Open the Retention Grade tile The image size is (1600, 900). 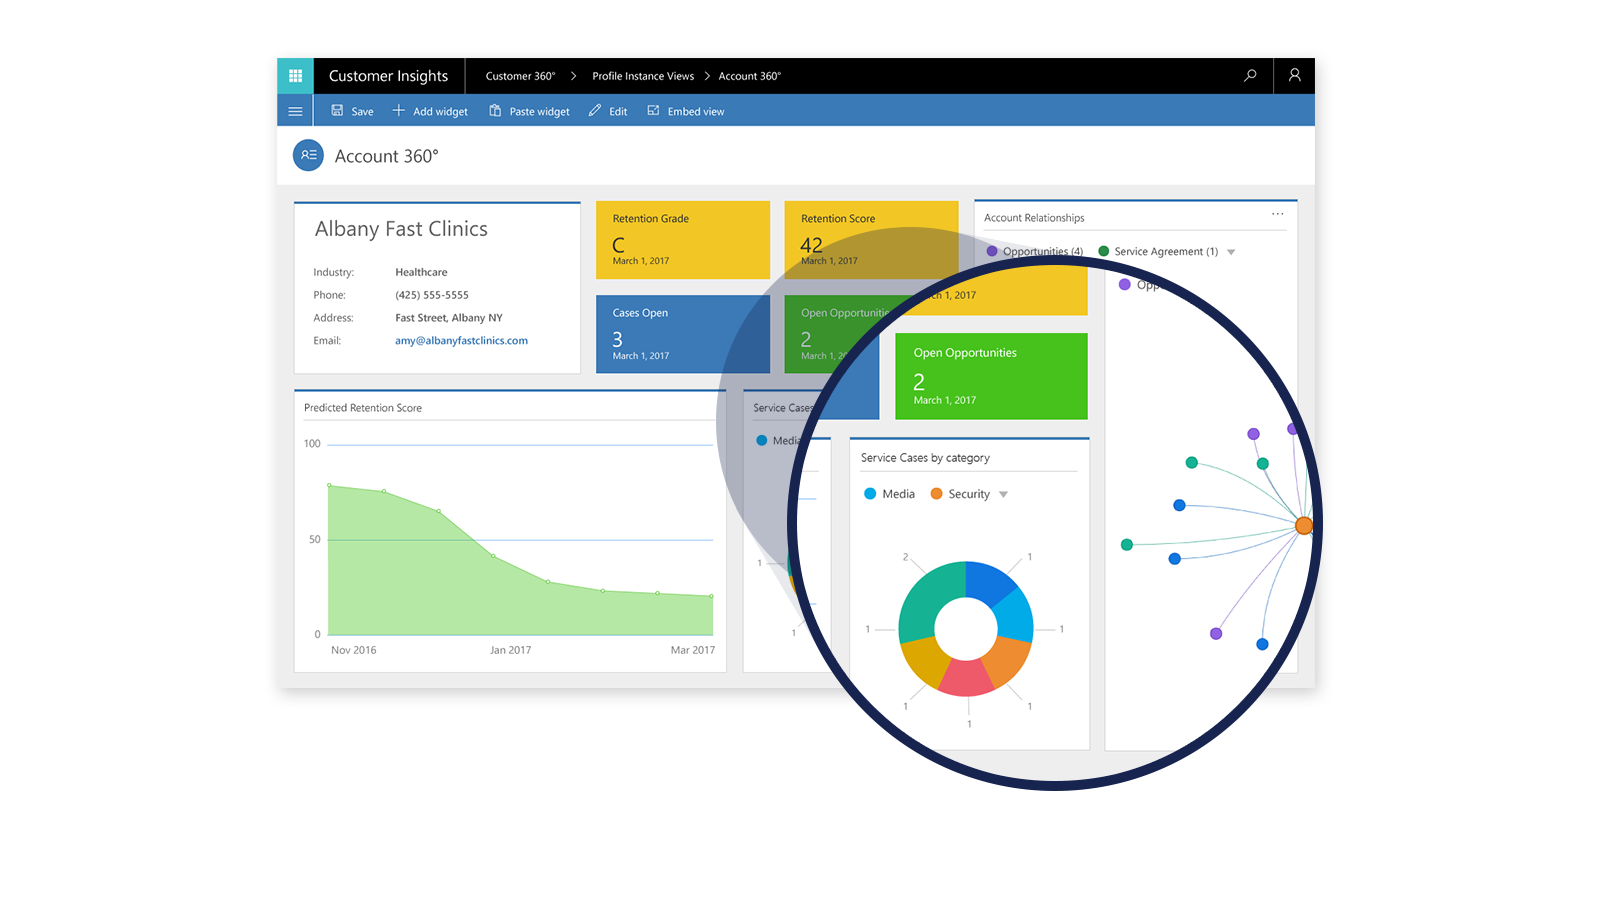point(683,240)
